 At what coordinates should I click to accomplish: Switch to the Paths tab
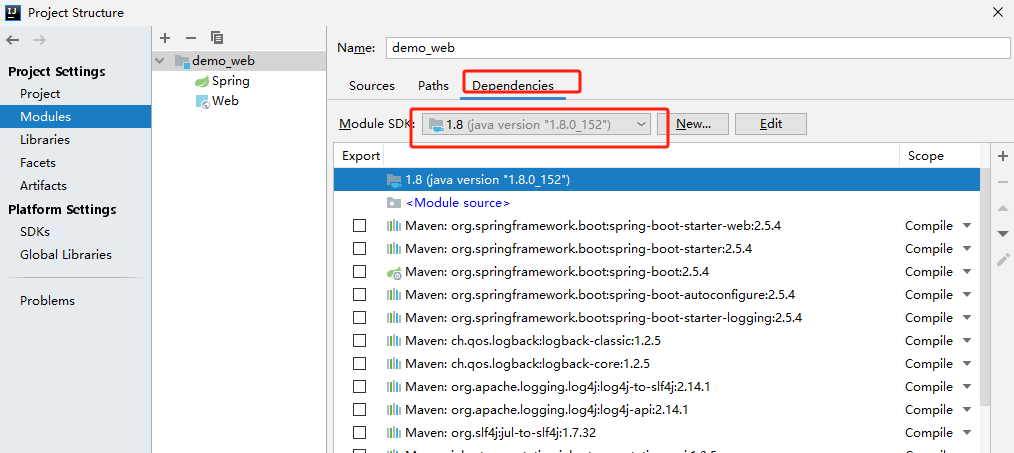click(x=433, y=85)
